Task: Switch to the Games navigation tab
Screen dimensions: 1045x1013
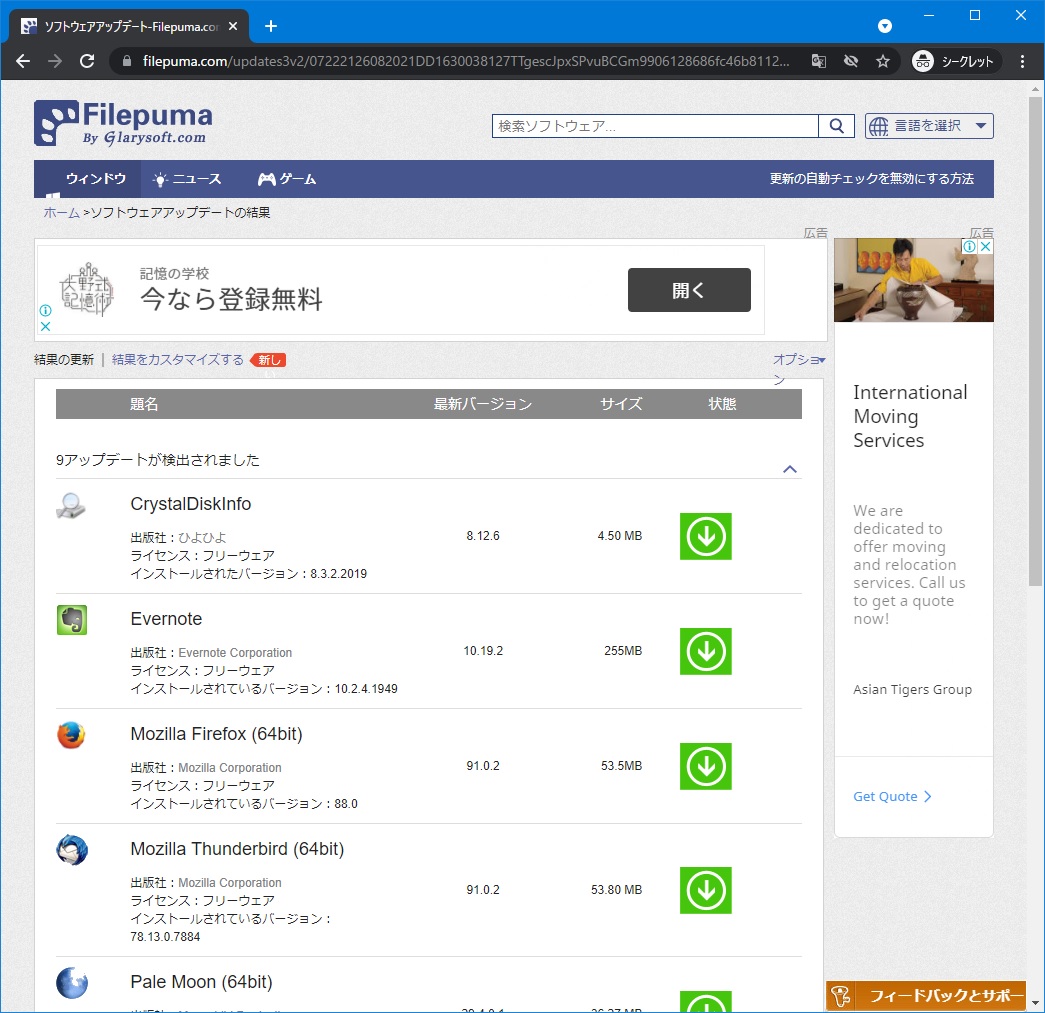Action: [287, 179]
